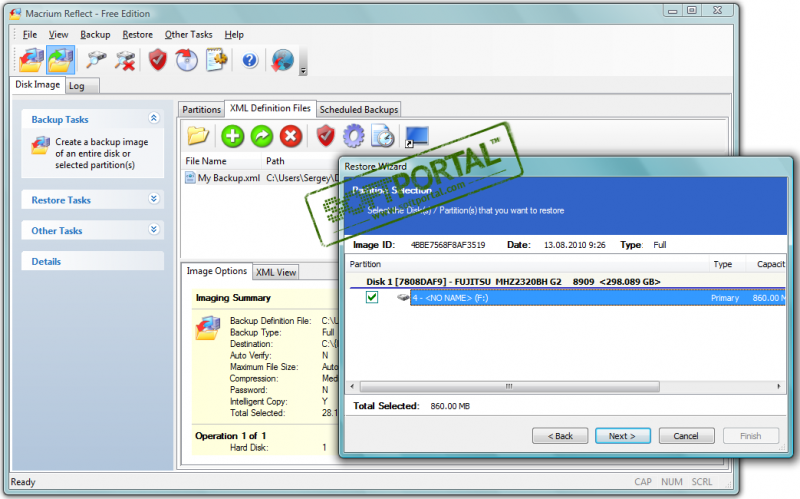
Task: Click the Macrium Reflect title bar icon
Action: (x=16, y=14)
